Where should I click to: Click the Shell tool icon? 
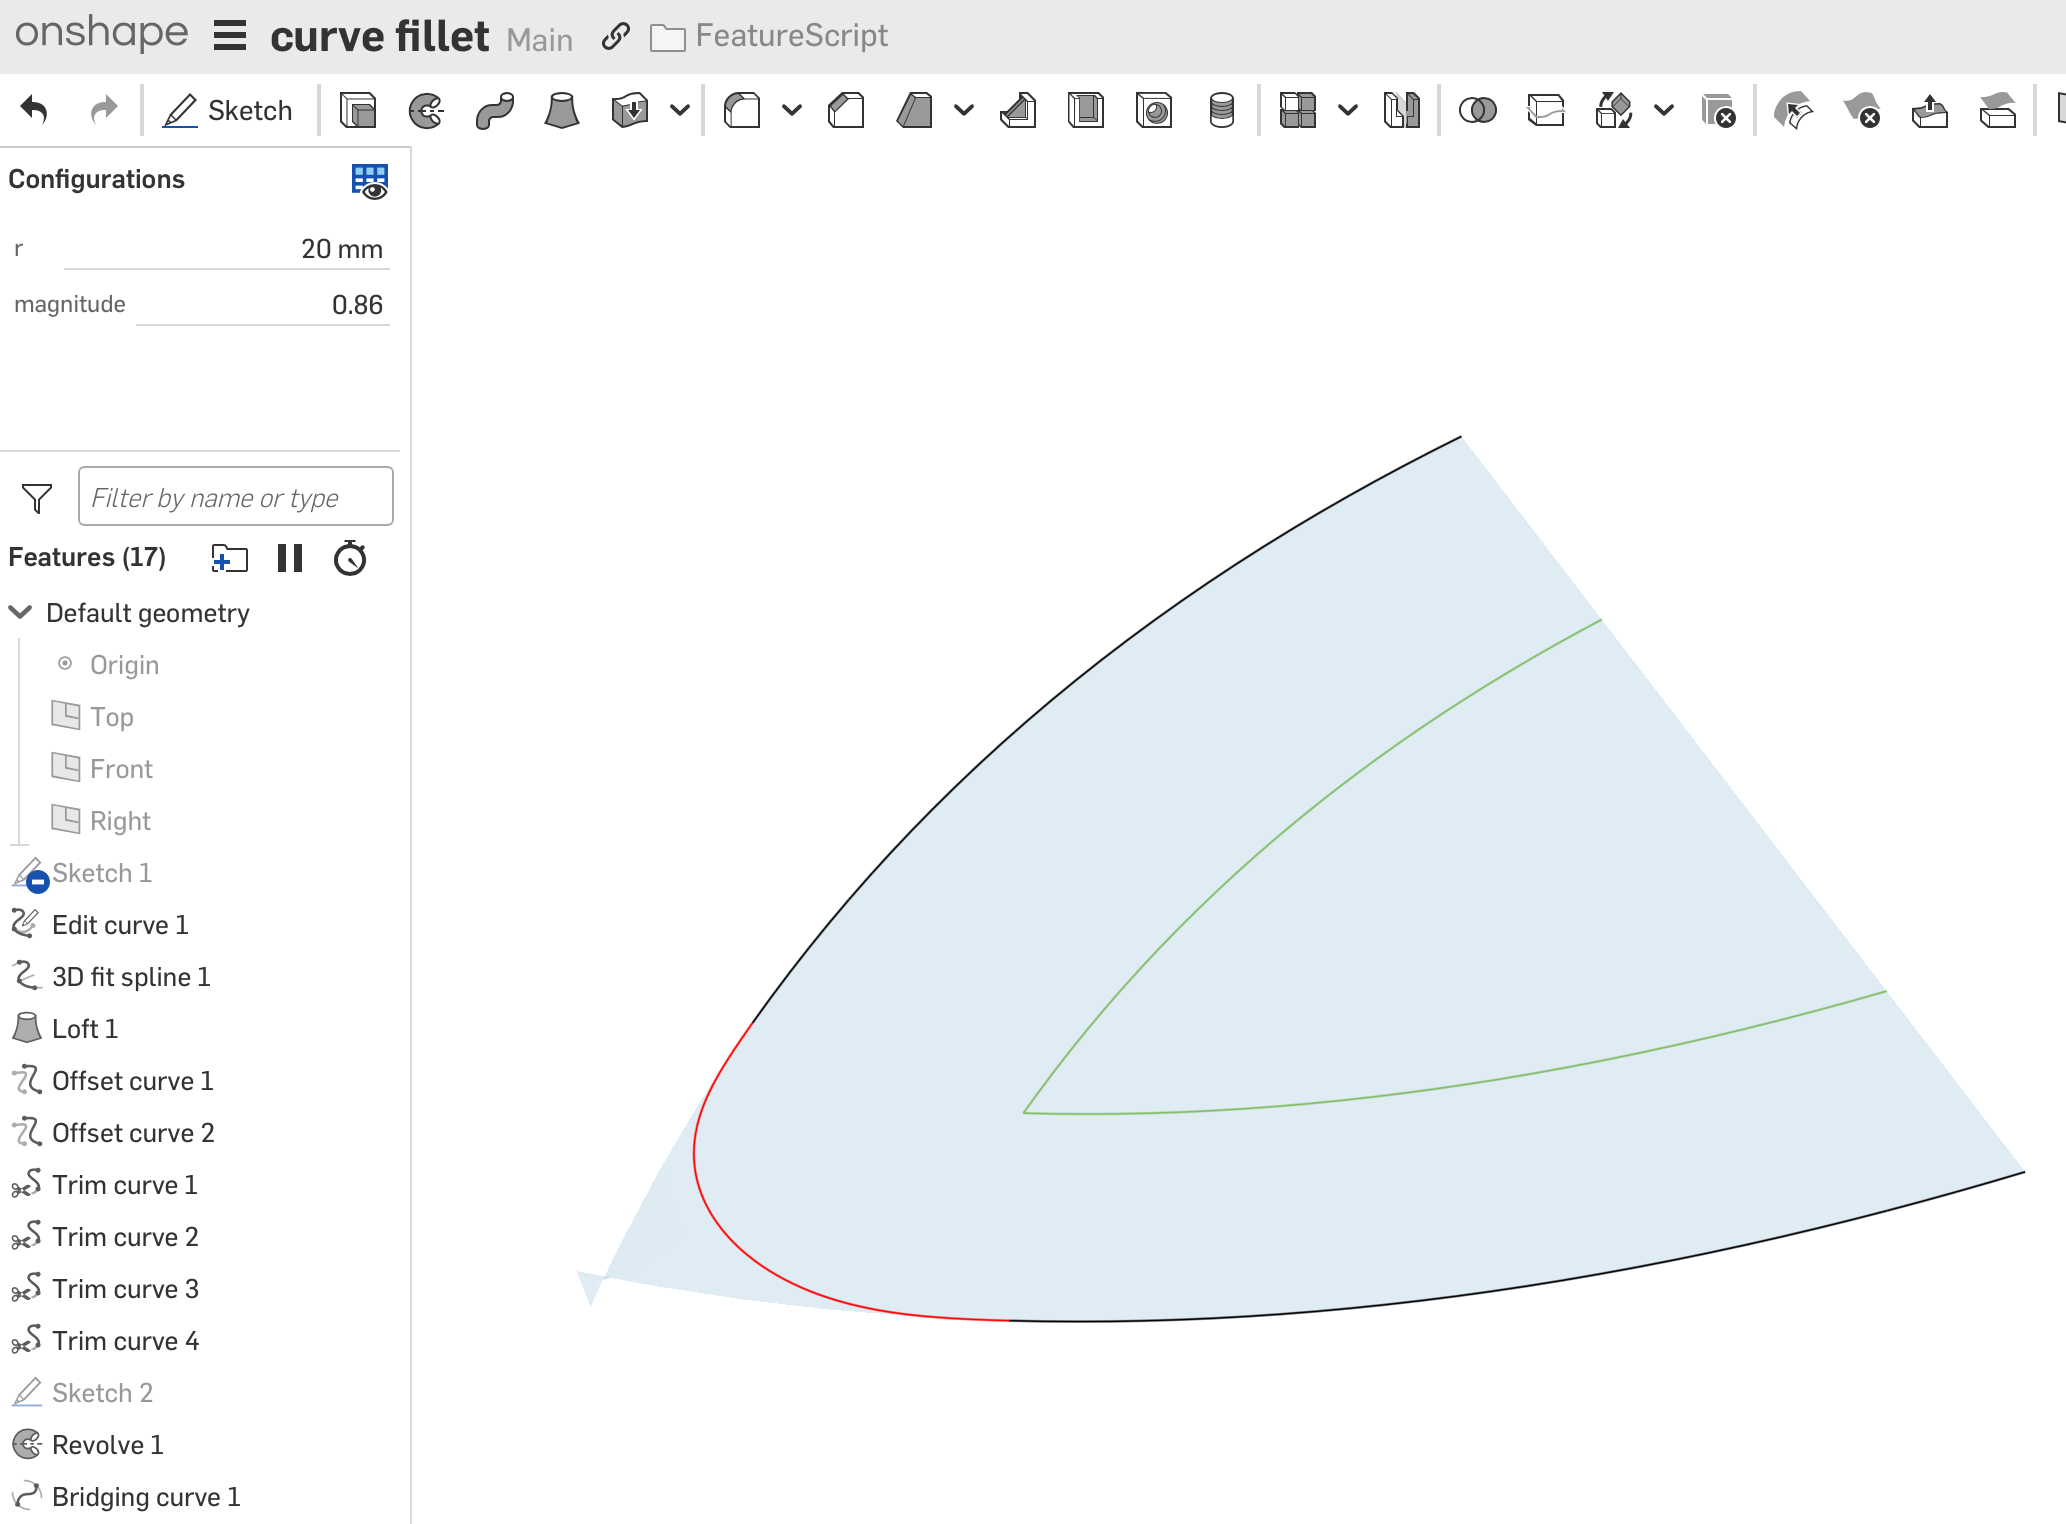[x=1086, y=110]
